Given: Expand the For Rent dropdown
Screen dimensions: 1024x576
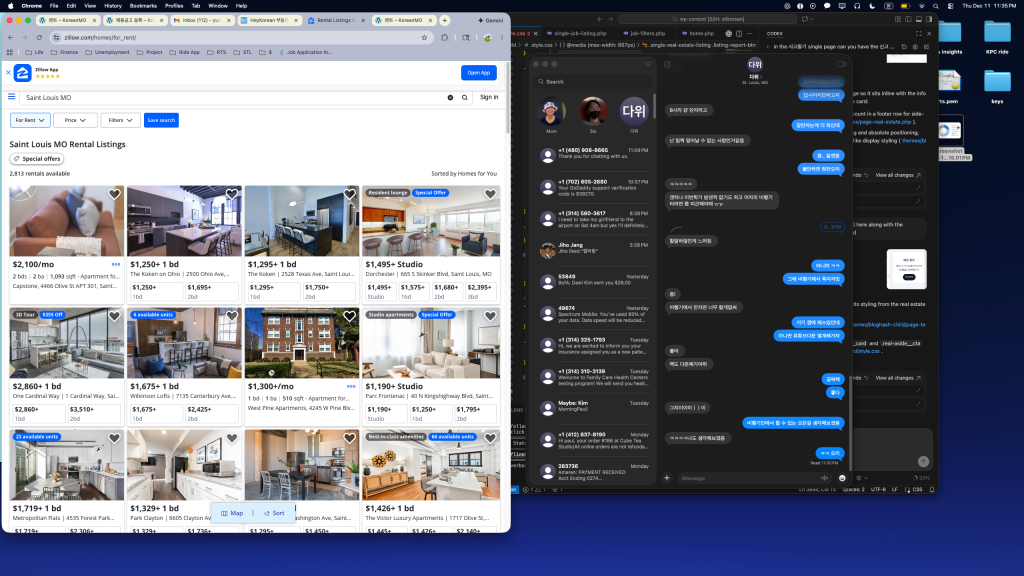Looking at the screenshot, I should click(30, 120).
